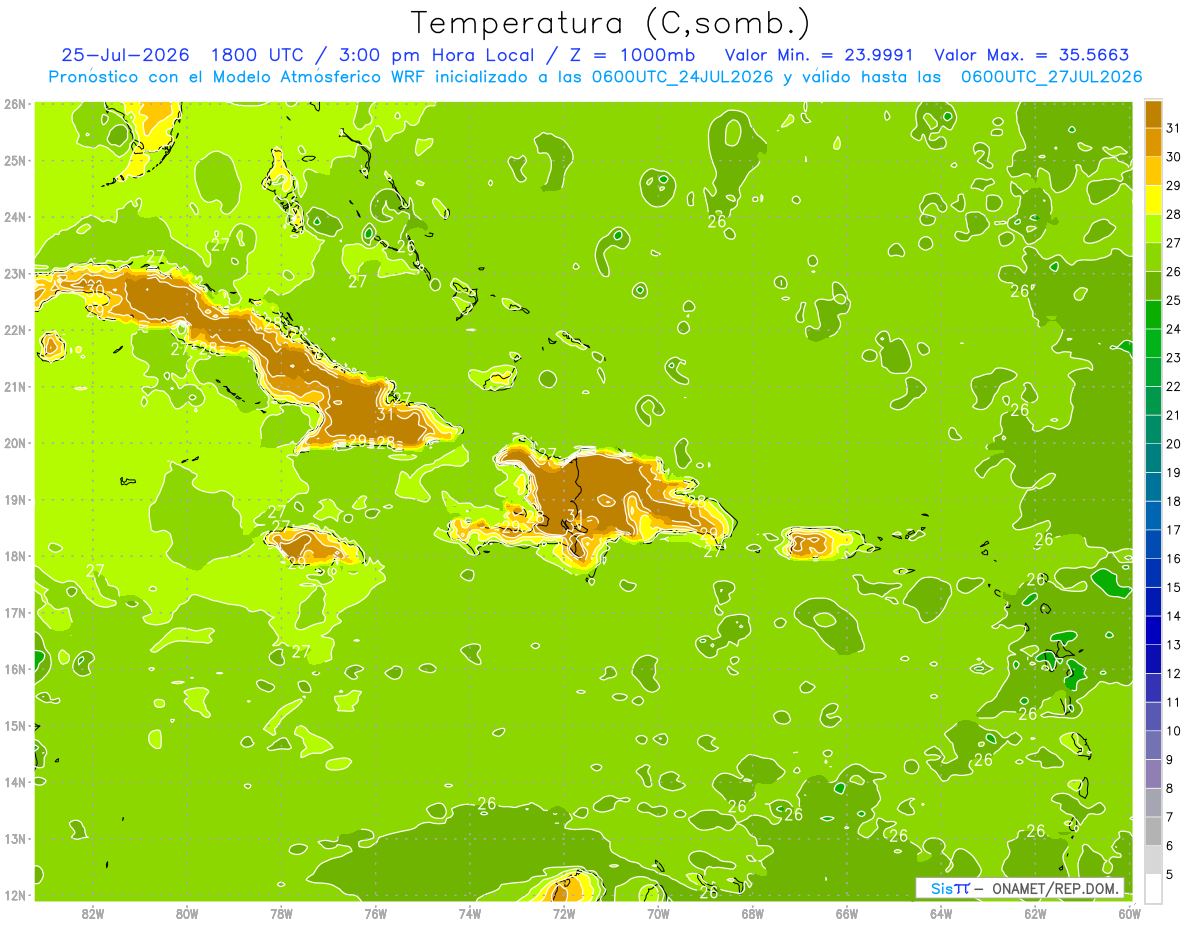Image resolution: width=1200 pixels, height=927 pixels.
Task: Click the legend value 18
Action: (x=1173, y=501)
